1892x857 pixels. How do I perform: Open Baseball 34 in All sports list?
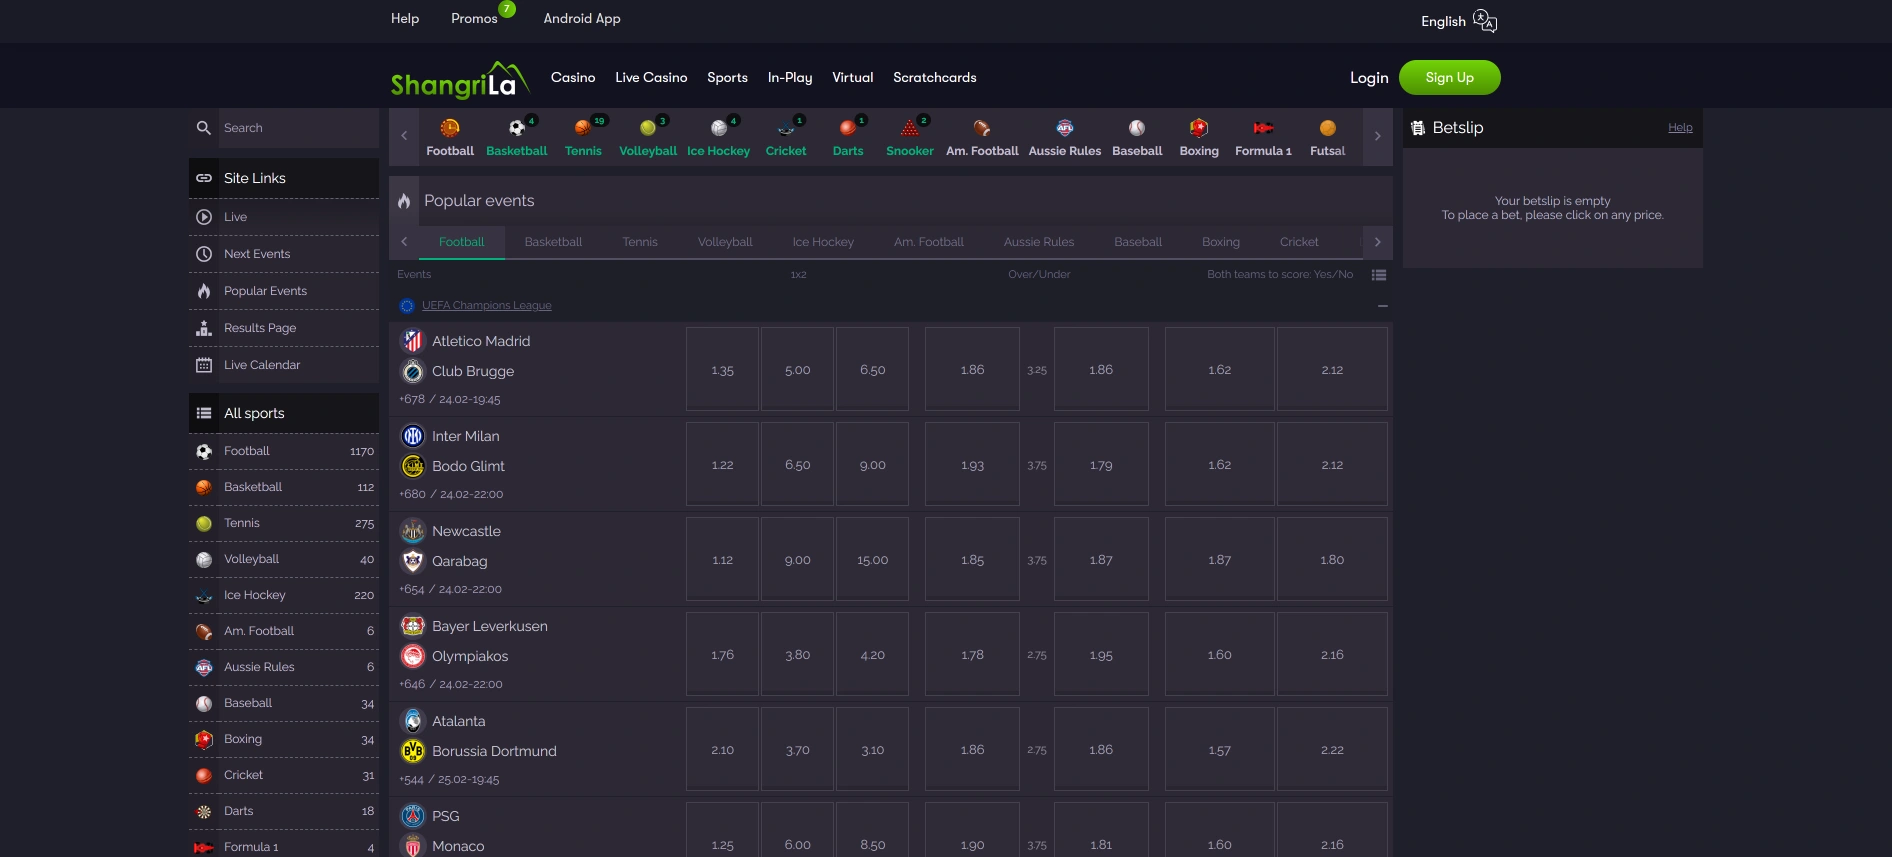(x=284, y=703)
